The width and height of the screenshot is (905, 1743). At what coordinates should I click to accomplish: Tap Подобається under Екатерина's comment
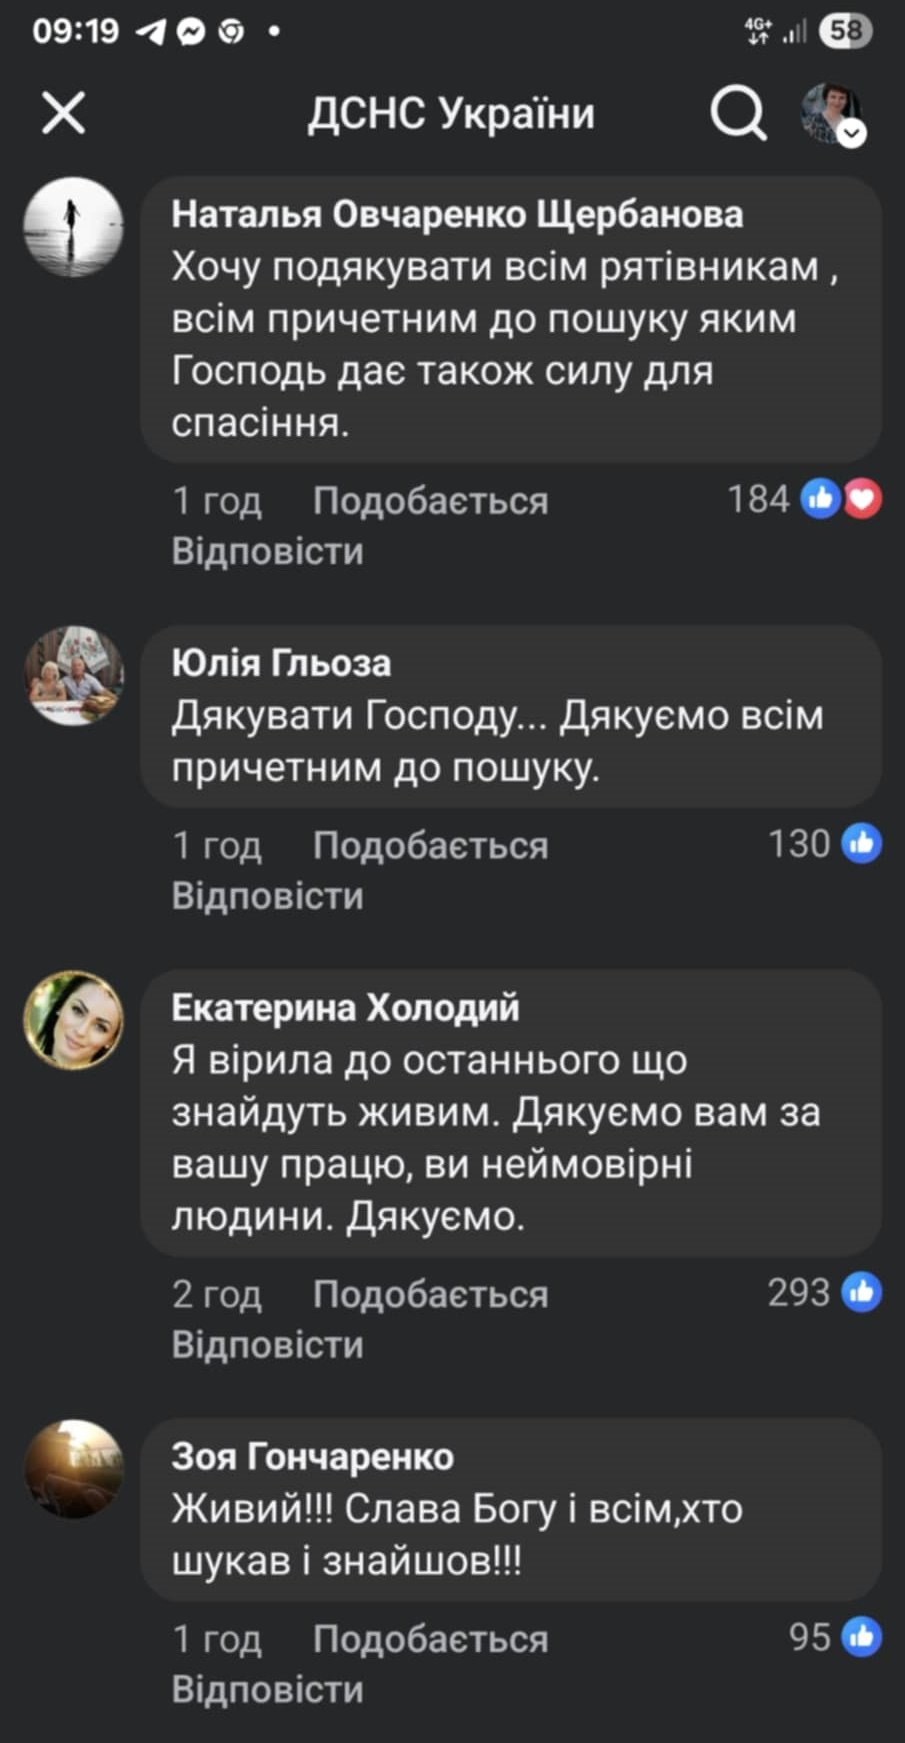tap(431, 1292)
